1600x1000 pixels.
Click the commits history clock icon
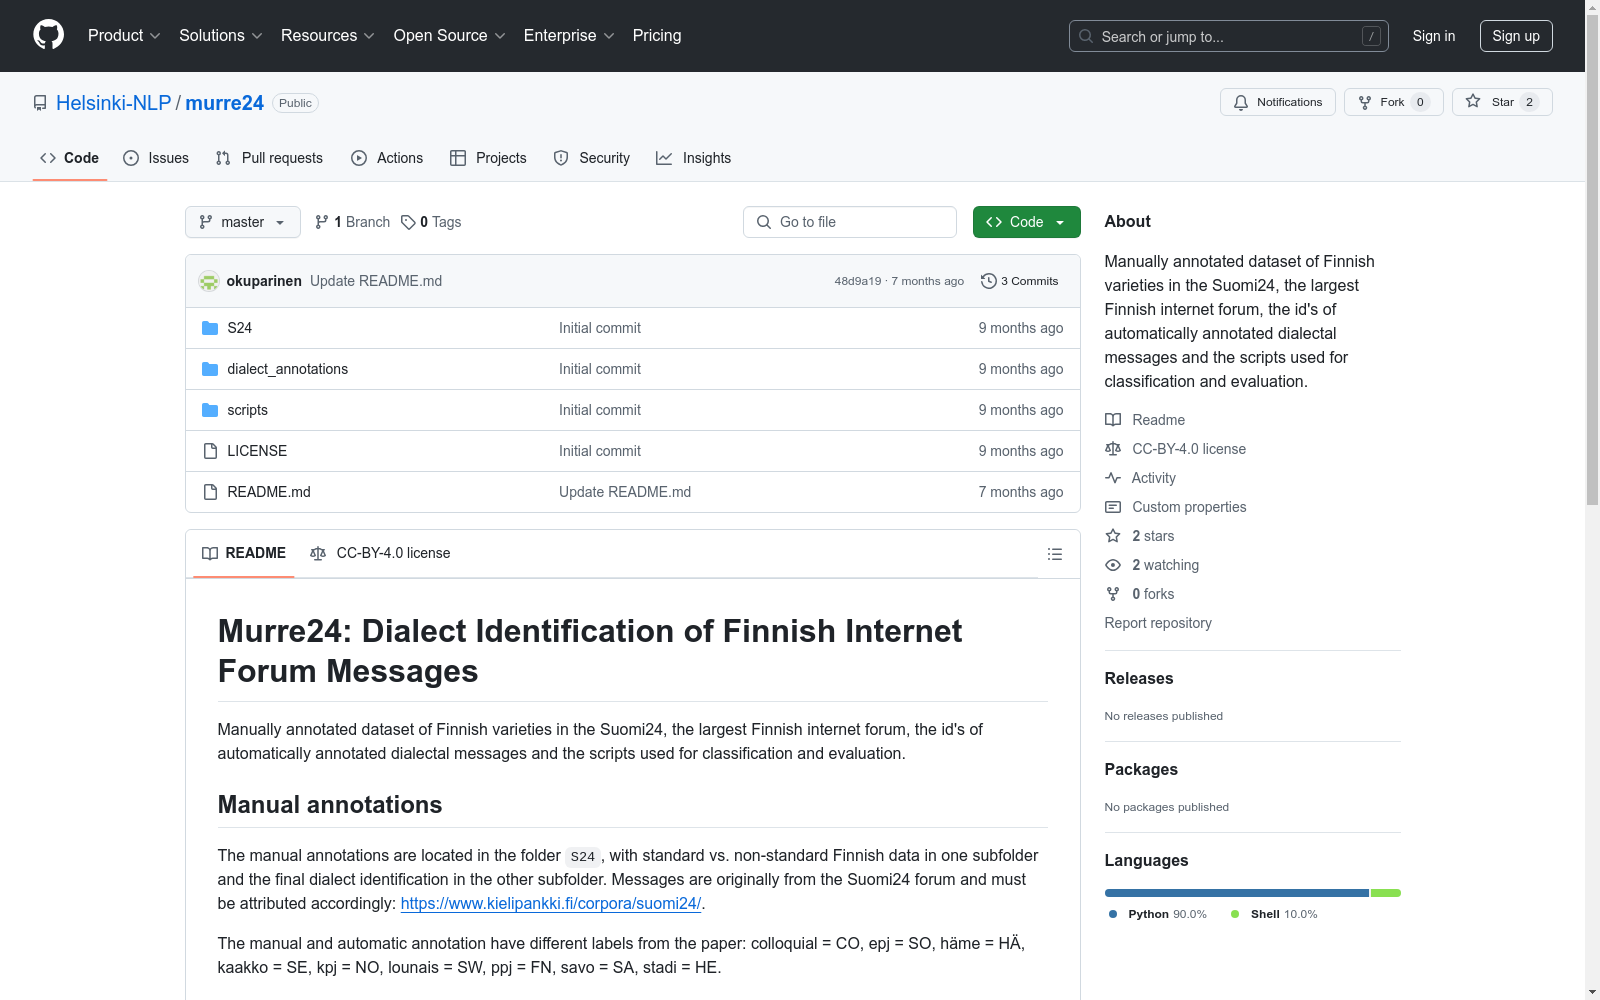point(988,281)
